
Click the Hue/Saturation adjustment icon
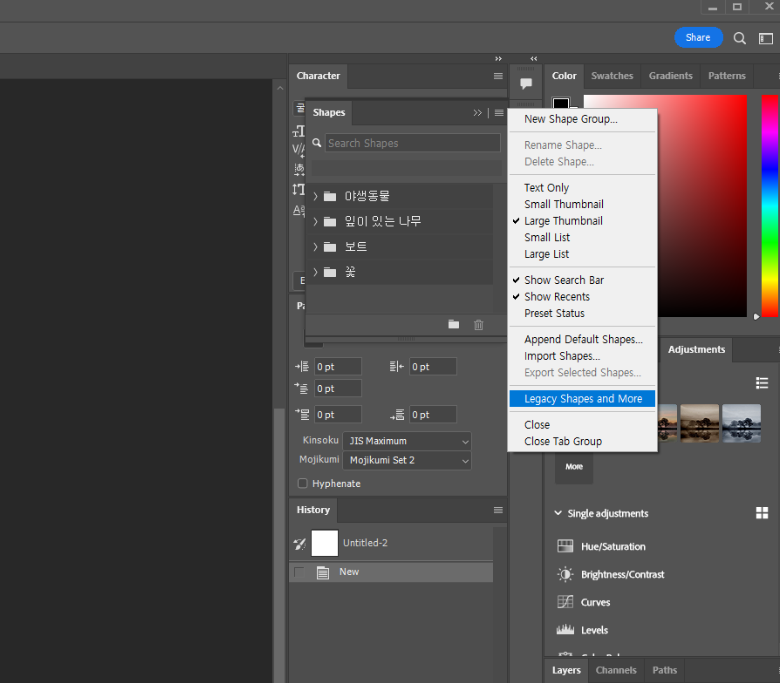click(565, 546)
